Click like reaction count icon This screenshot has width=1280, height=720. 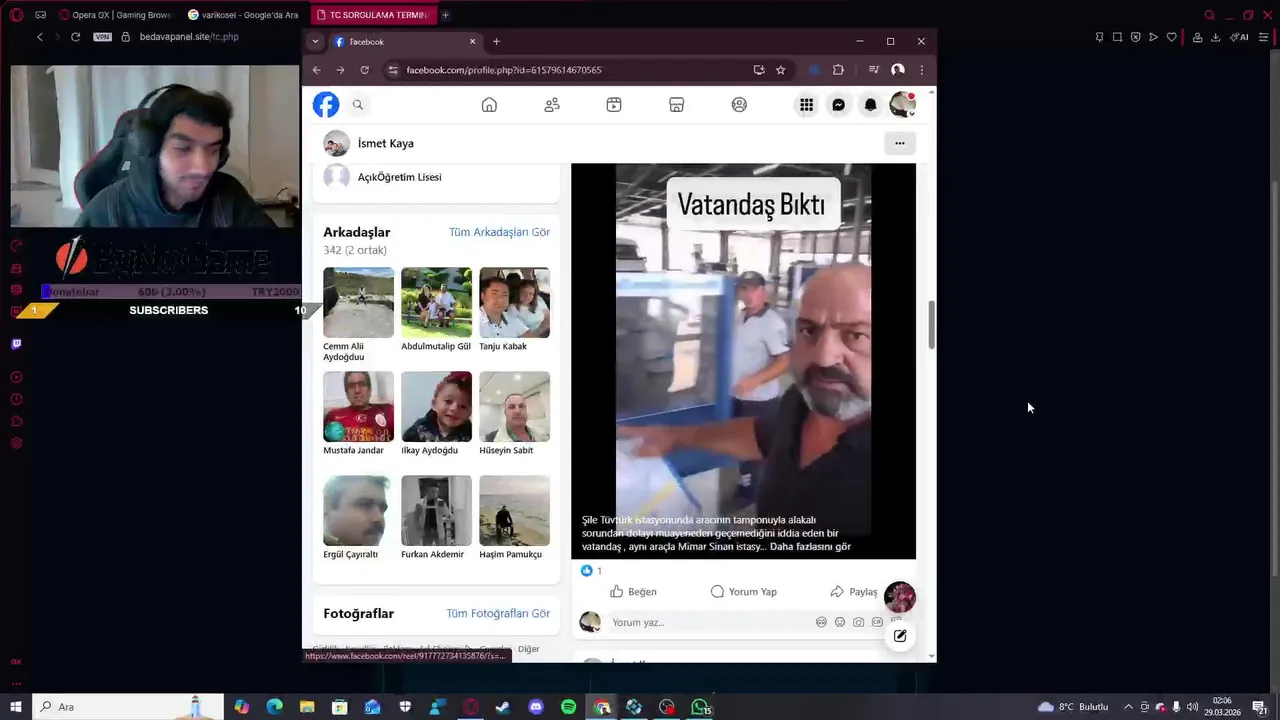tap(587, 570)
